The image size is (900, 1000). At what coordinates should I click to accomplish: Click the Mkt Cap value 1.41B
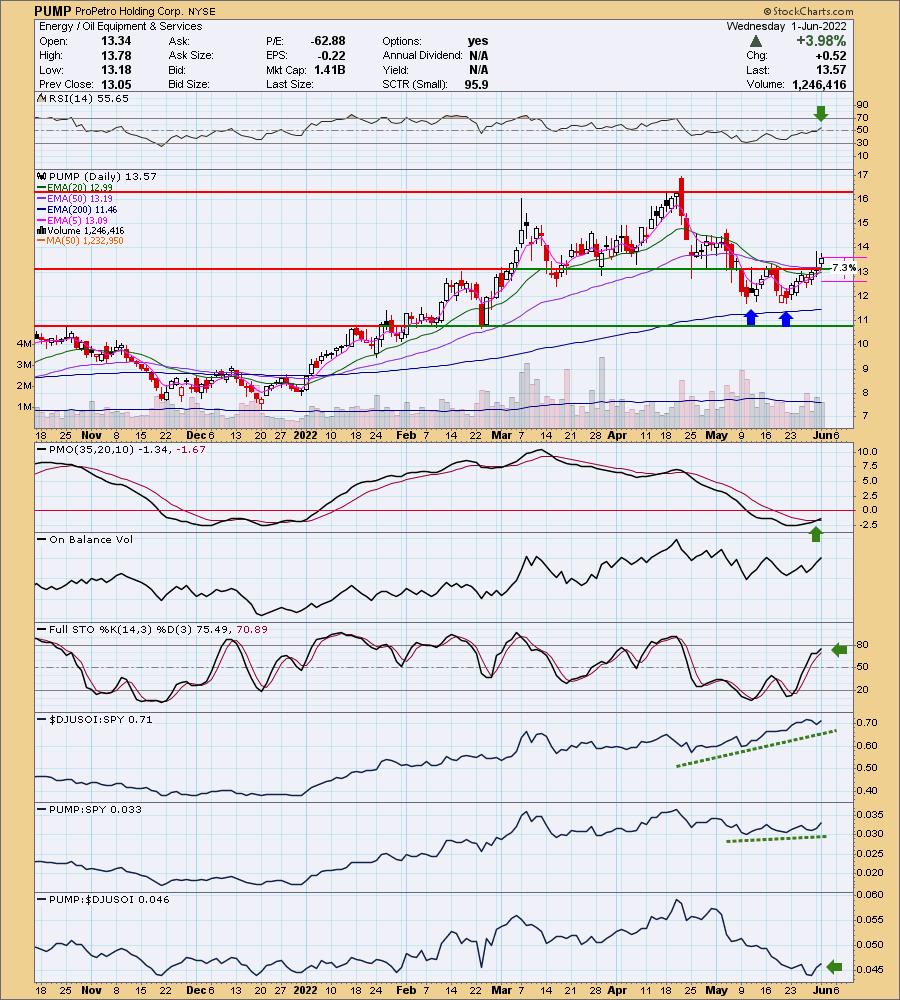point(330,70)
